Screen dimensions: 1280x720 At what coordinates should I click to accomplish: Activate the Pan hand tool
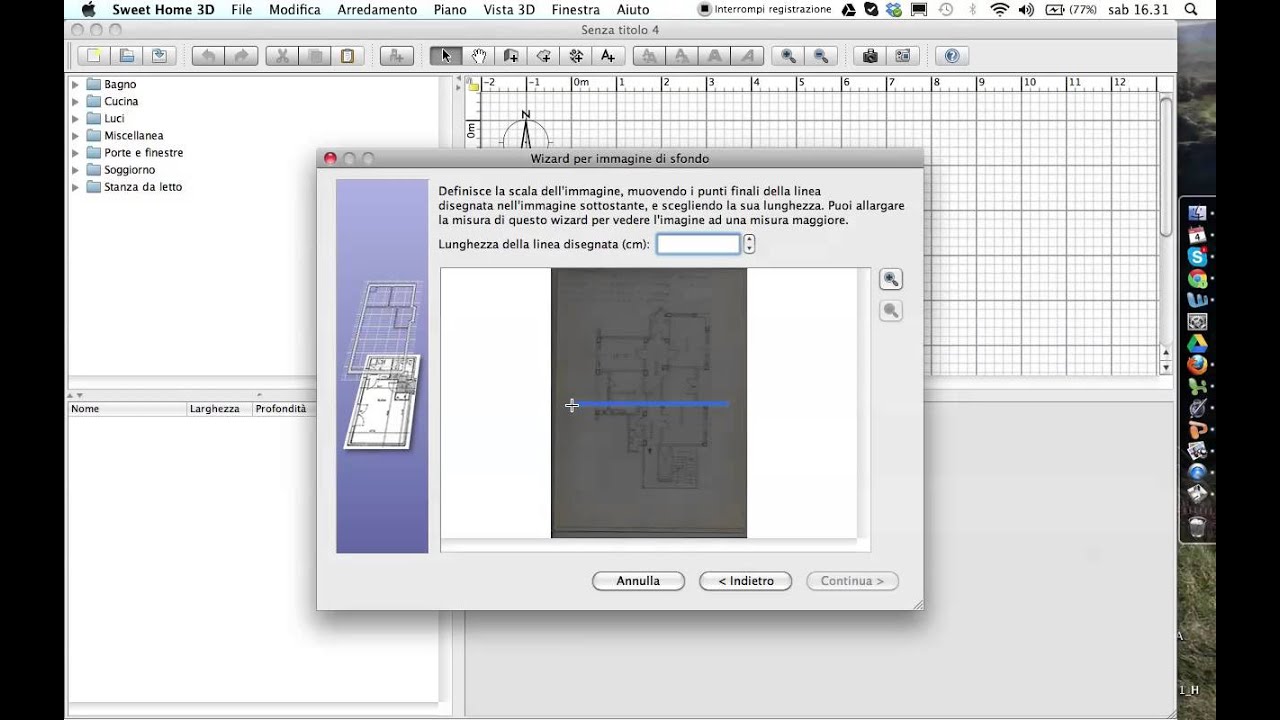point(478,56)
